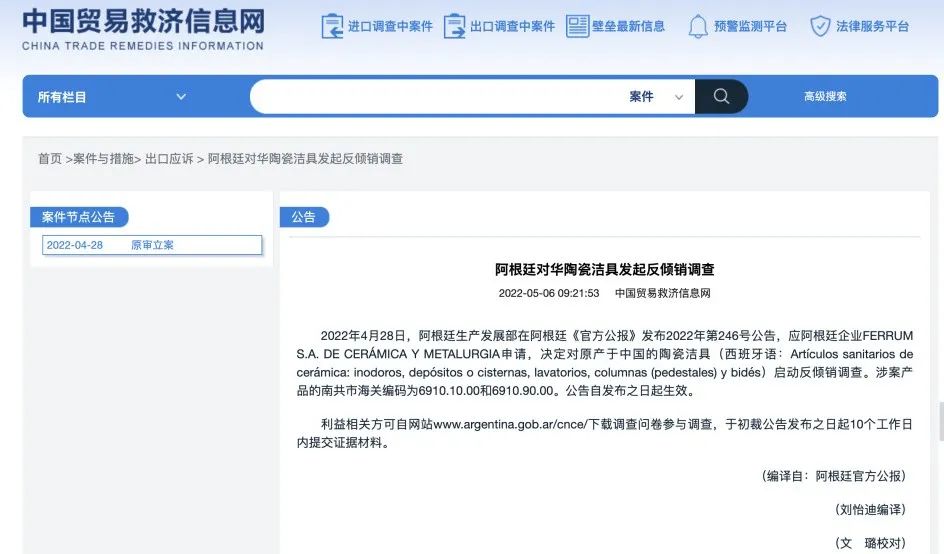This screenshot has width=944, height=554.
Task: Click translator credit 刘怡迪编译
Action: [870, 509]
